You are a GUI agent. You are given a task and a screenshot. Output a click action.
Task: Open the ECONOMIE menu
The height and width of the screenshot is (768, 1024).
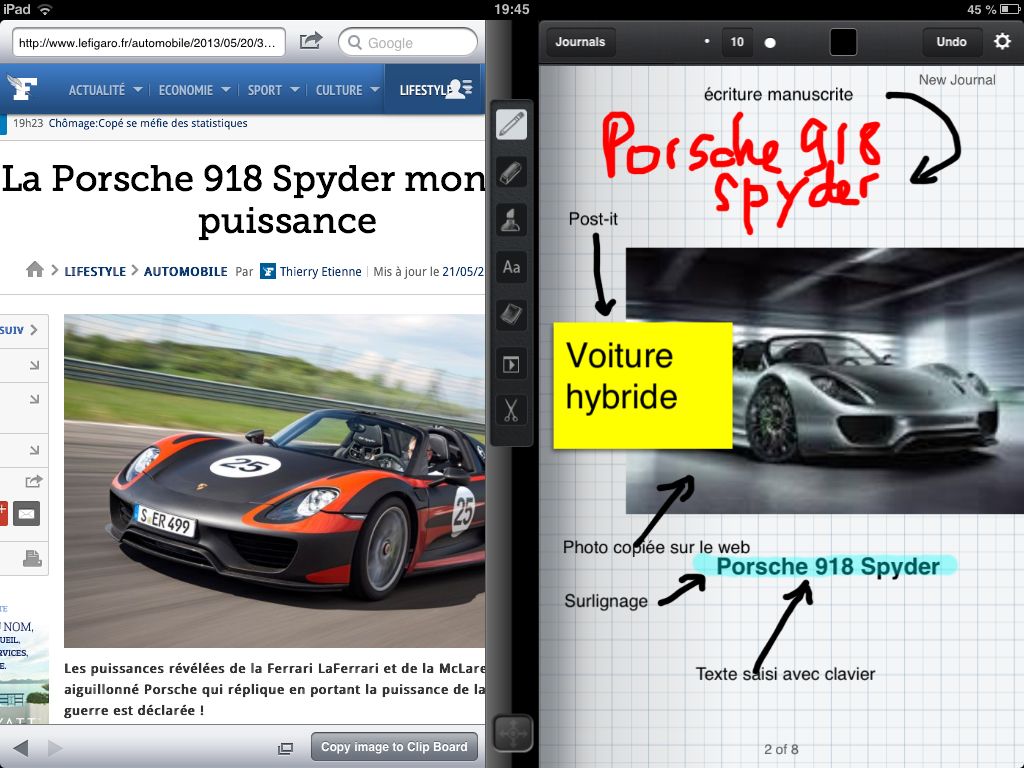[185, 90]
